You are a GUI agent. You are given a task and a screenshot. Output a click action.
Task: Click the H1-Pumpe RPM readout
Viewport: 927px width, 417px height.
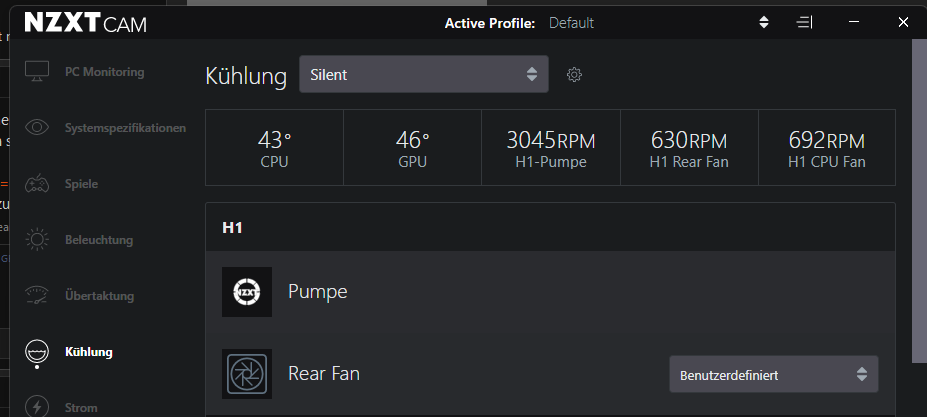click(x=551, y=148)
